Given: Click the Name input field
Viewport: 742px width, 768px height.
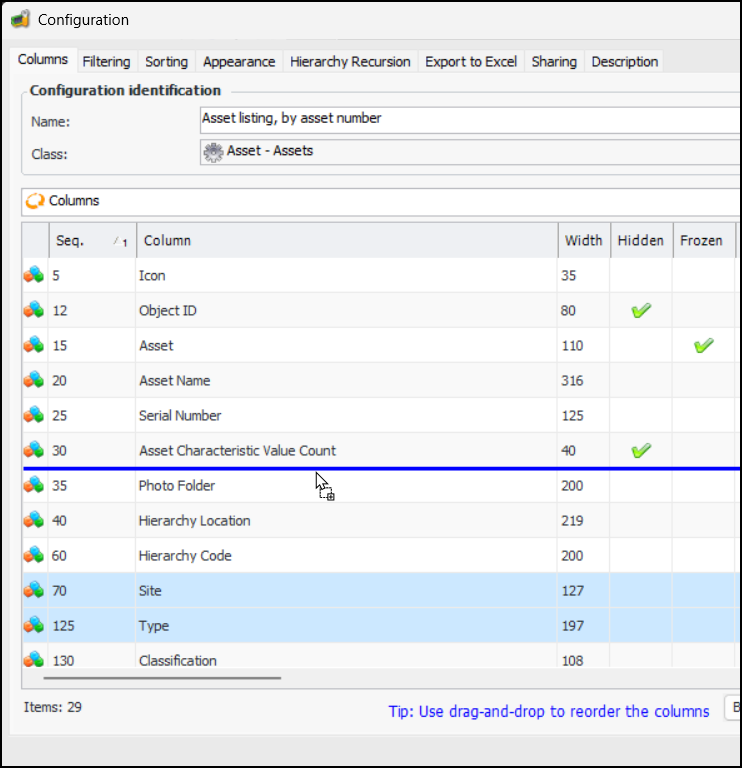Looking at the screenshot, I should click(470, 119).
